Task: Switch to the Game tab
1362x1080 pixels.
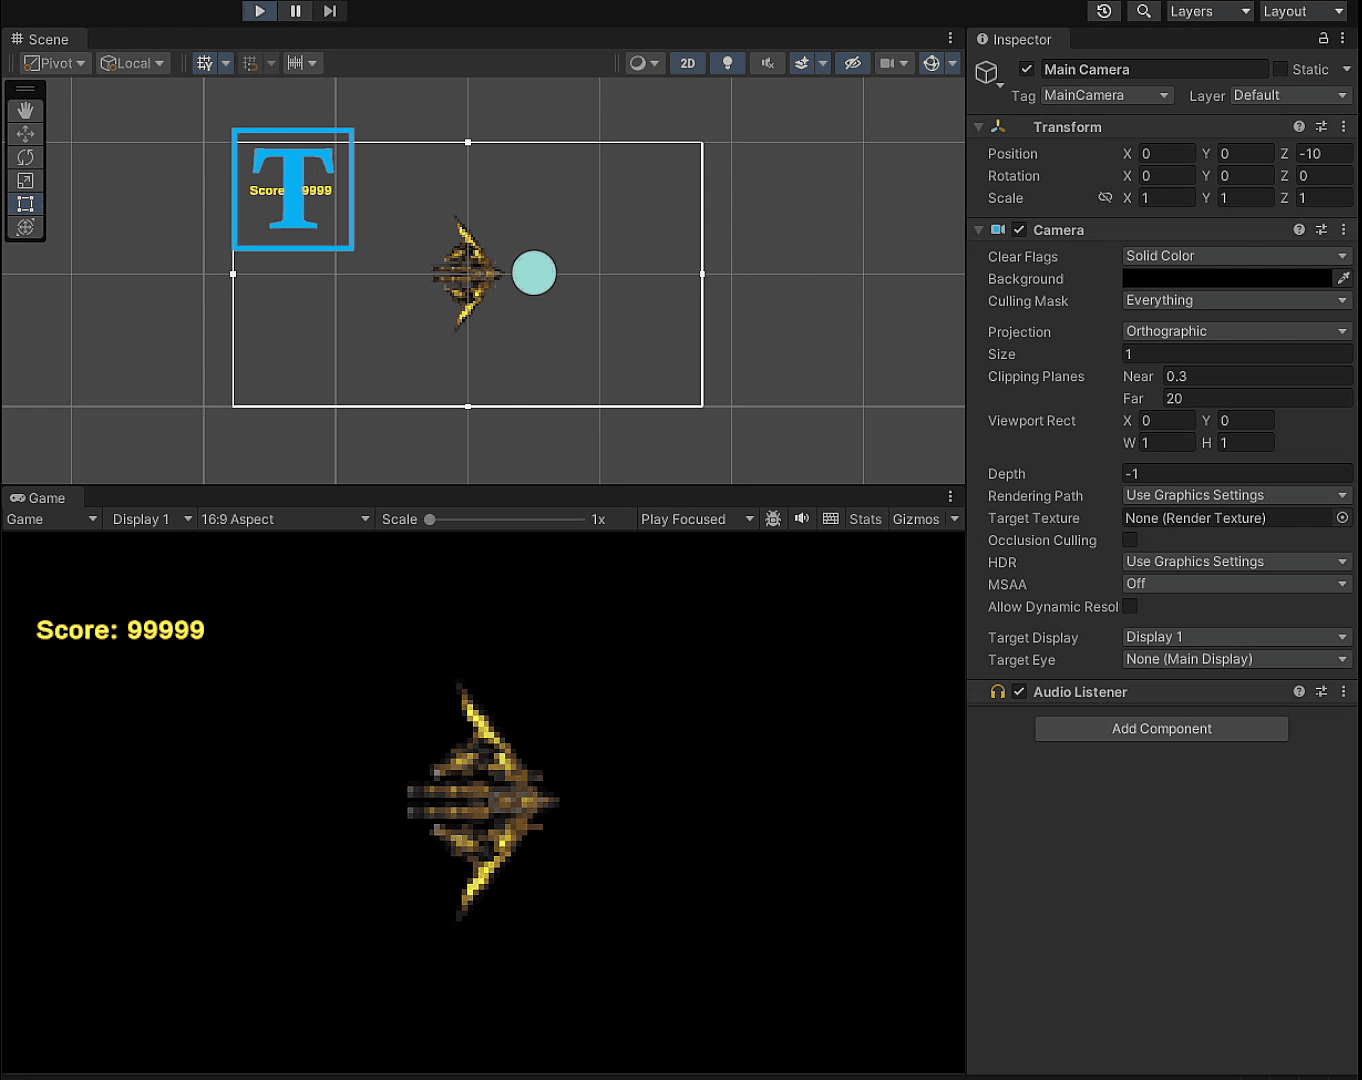Action: point(40,498)
